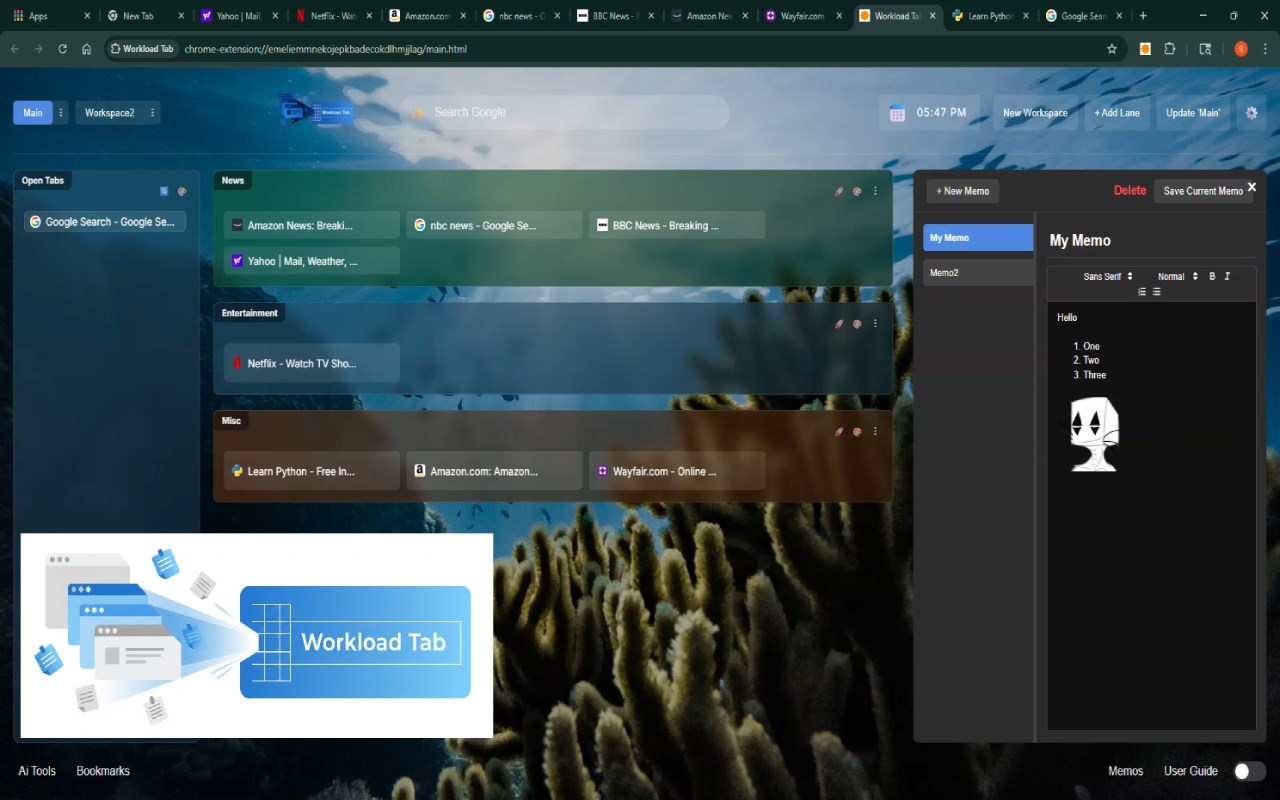The image size is (1280, 800).
Task: Open the text size dropdown showing Normal
Action: point(1178,277)
